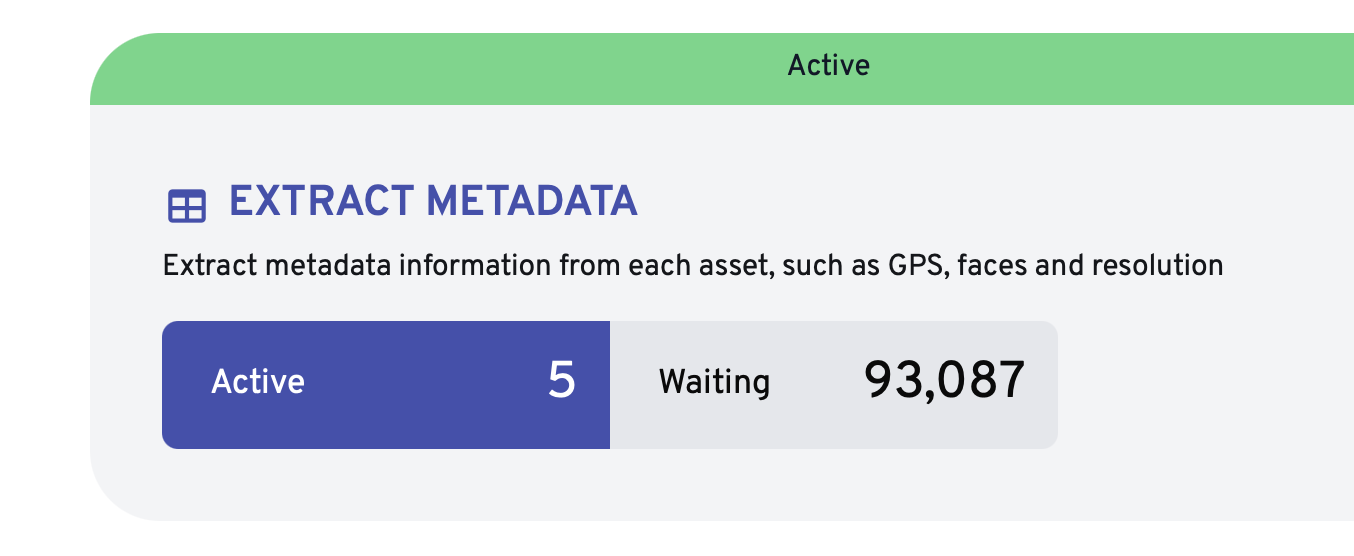Click the EXTRACT METADATA heading

pos(432,202)
